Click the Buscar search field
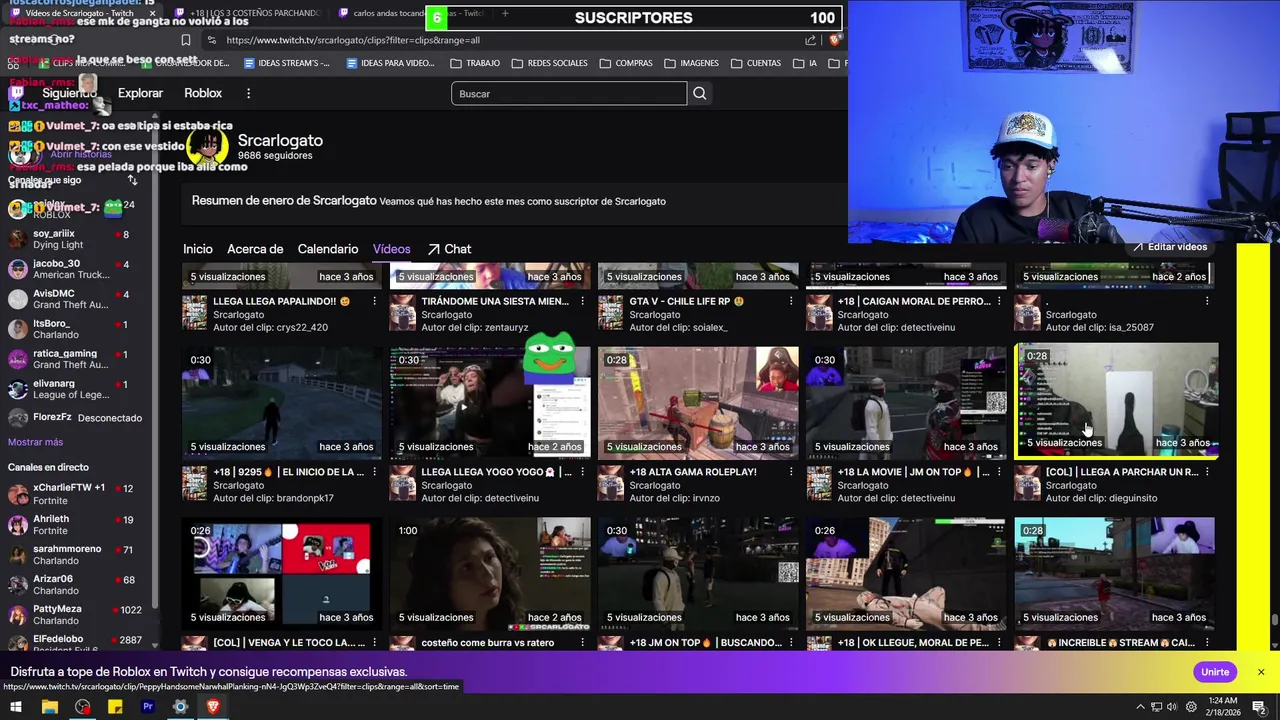Image resolution: width=1280 pixels, height=720 pixels. pyautogui.click(x=569, y=93)
